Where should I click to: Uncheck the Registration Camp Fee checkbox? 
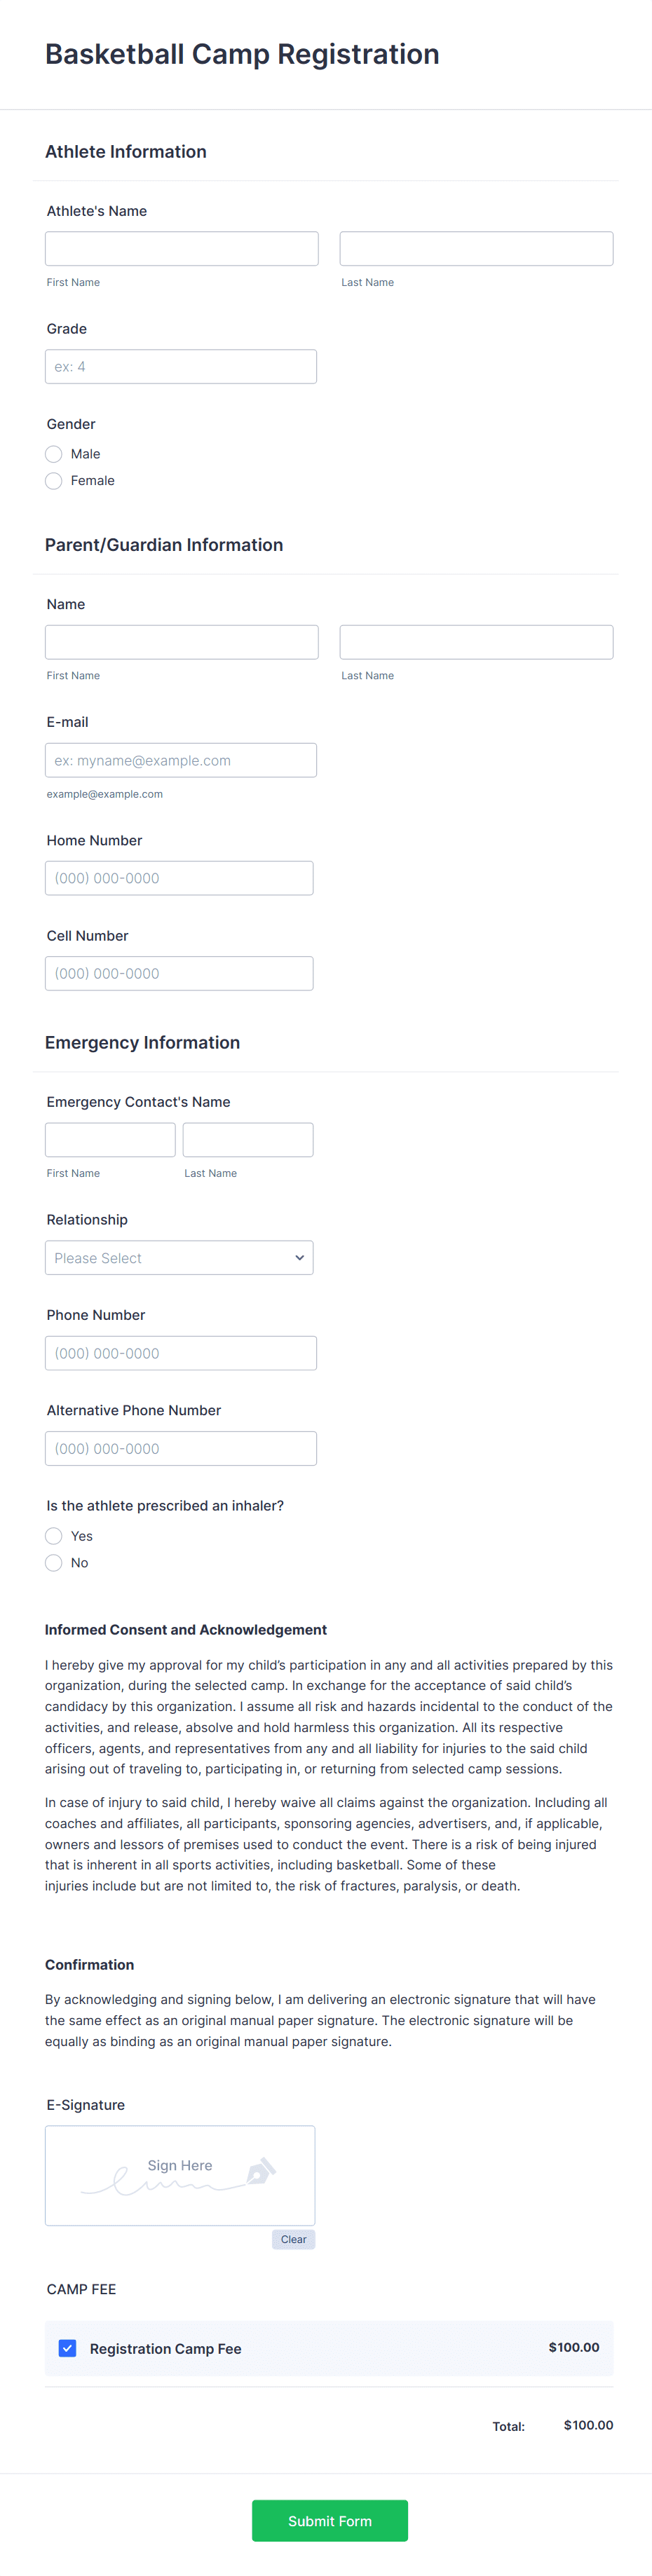[67, 2348]
